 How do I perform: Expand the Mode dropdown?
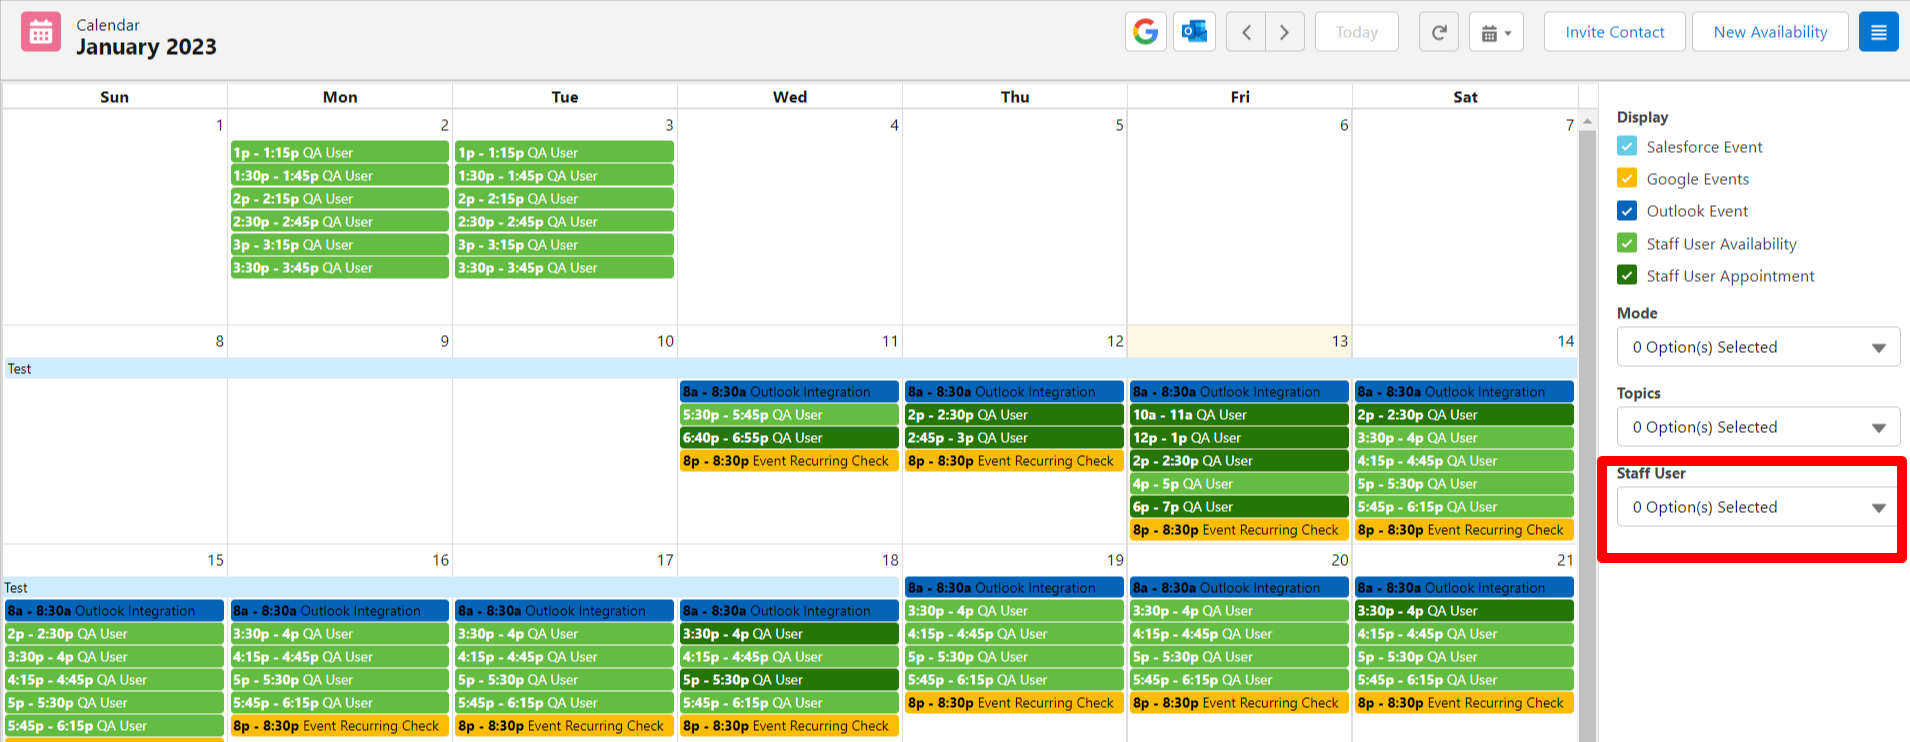pos(1757,347)
